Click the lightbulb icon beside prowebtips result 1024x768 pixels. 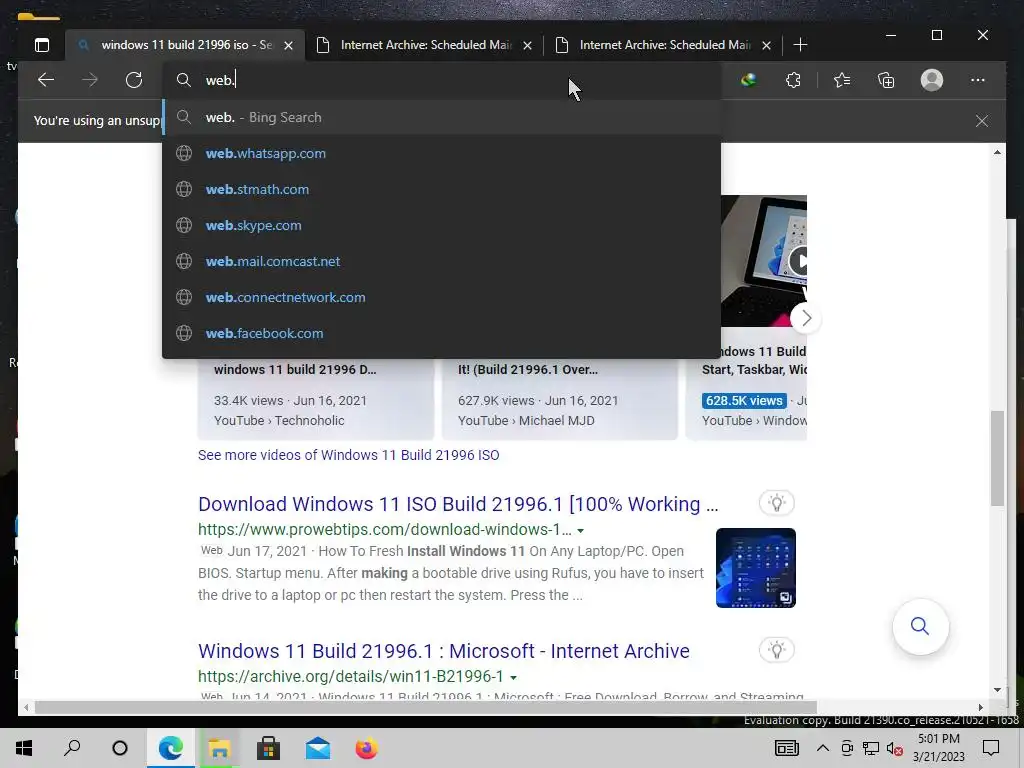pyautogui.click(x=776, y=503)
